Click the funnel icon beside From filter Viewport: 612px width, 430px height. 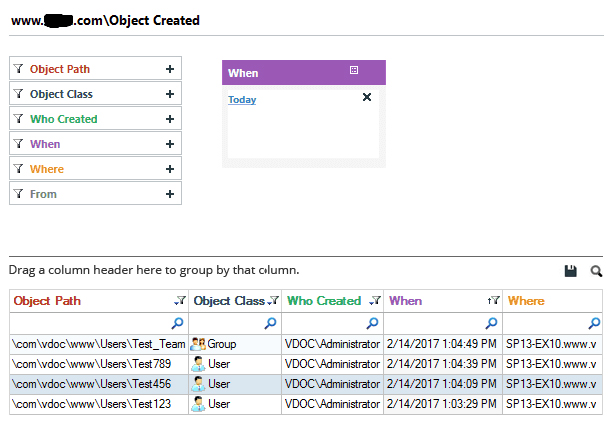18,194
